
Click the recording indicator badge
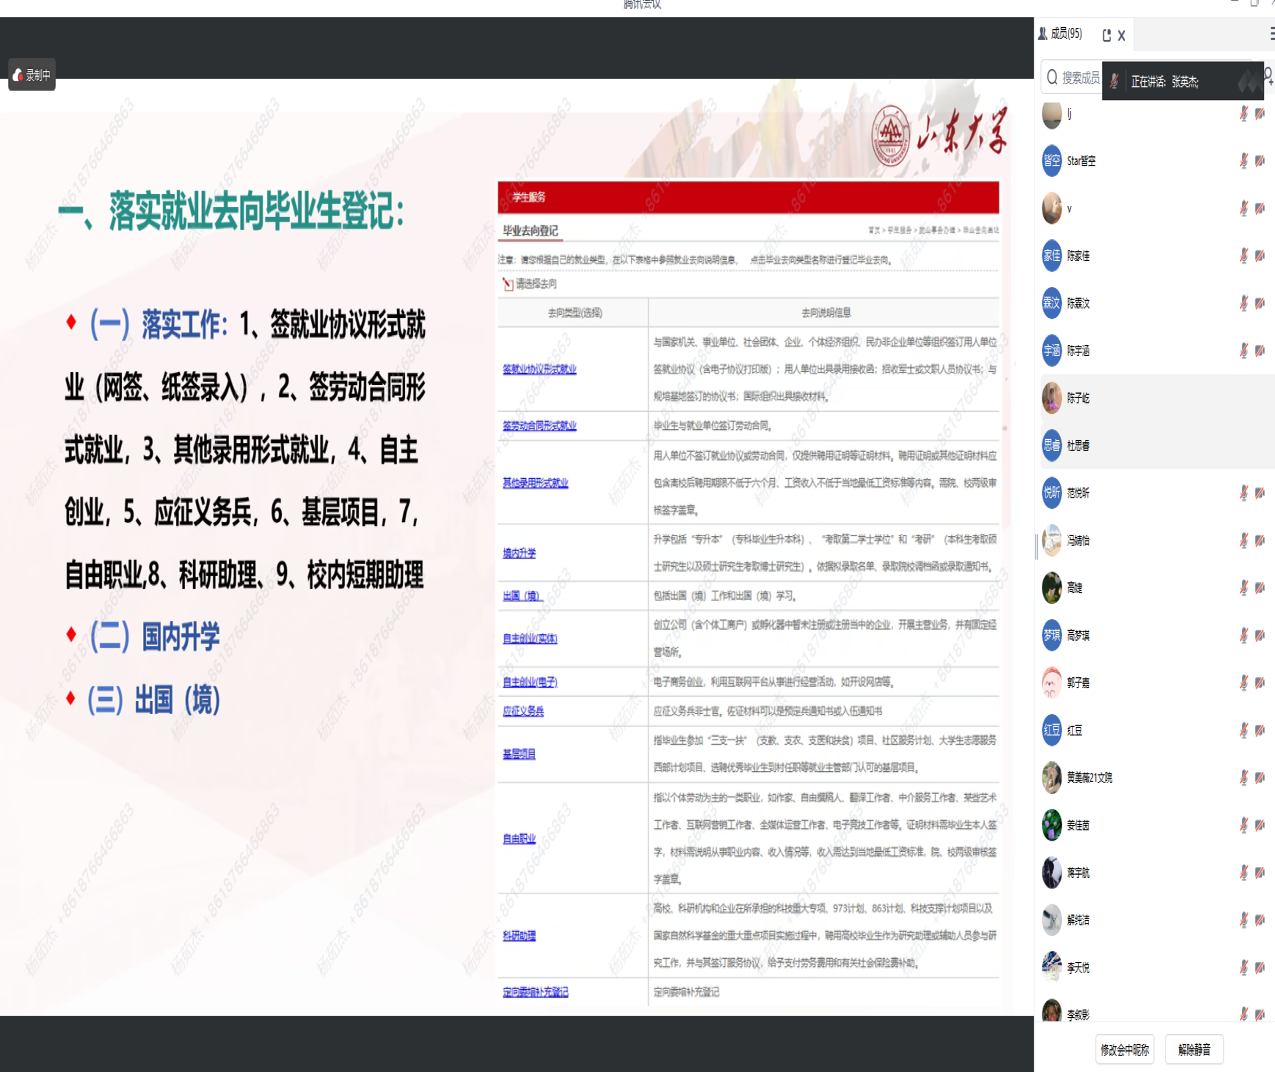[x=32, y=75]
